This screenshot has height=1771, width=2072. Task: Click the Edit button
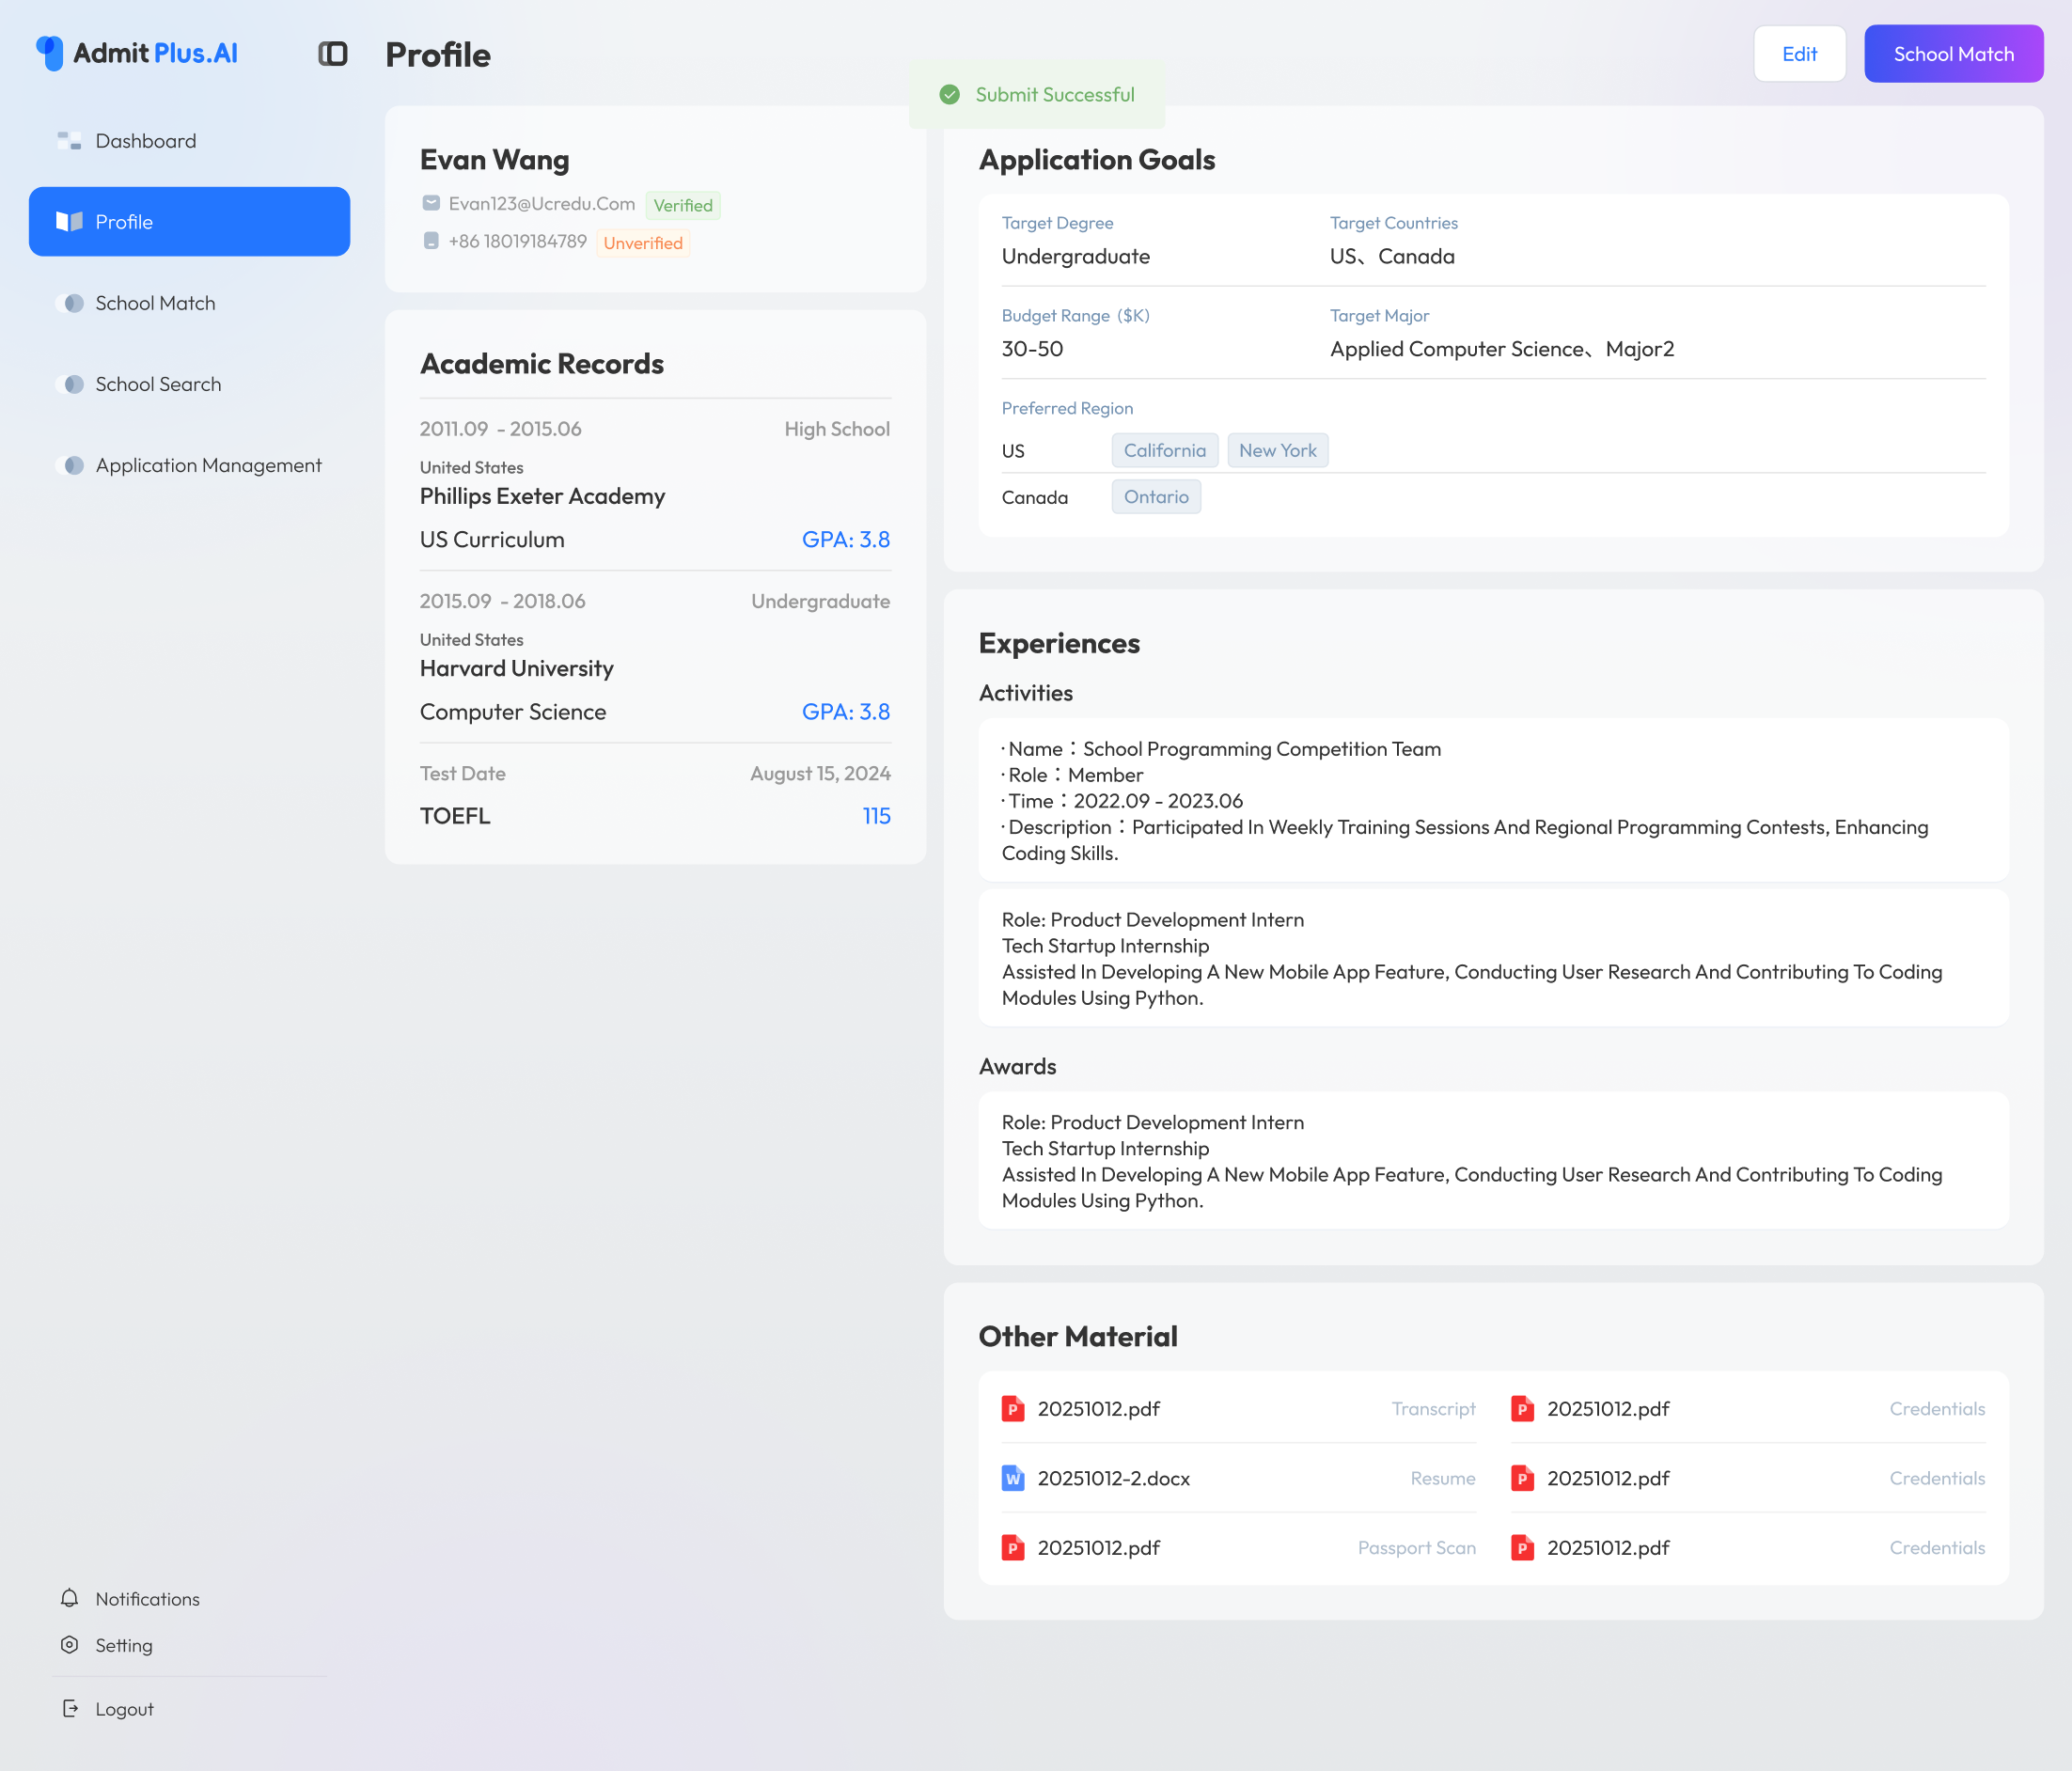[x=1798, y=54]
